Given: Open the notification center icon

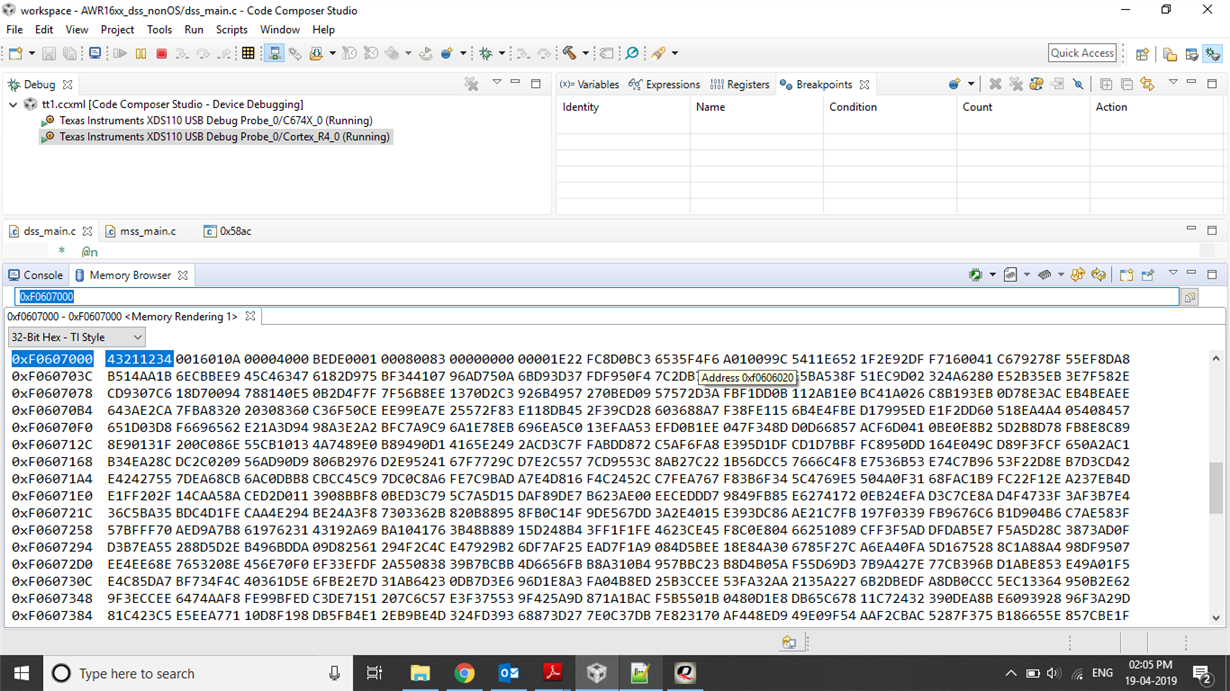Looking at the screenshot, I should [x=1203, y=673].
